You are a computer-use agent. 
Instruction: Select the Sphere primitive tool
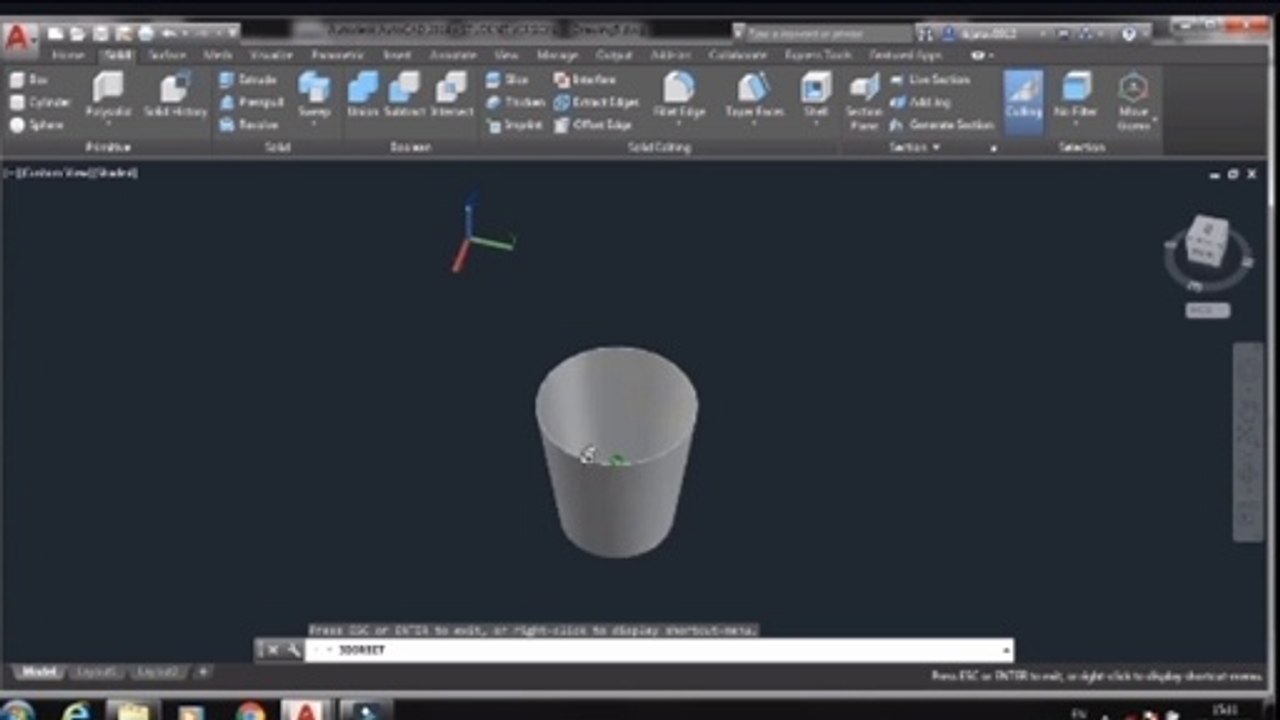(x=37, y=125)
